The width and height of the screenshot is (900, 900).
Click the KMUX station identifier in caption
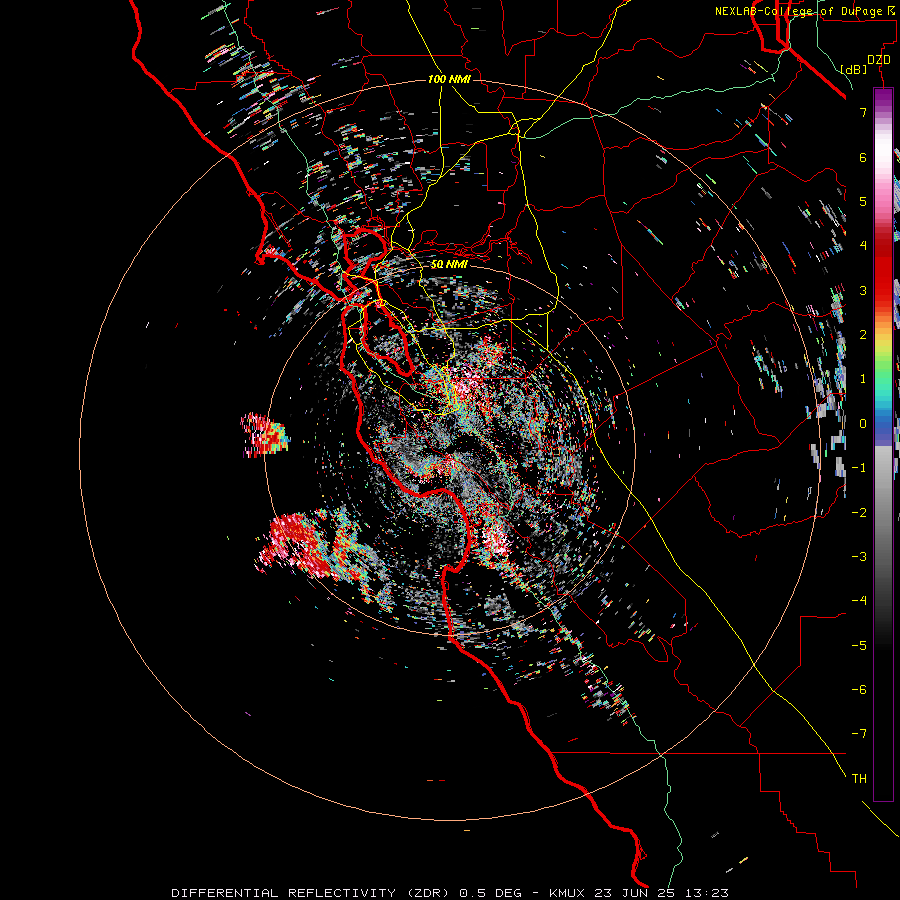[568, 893]
